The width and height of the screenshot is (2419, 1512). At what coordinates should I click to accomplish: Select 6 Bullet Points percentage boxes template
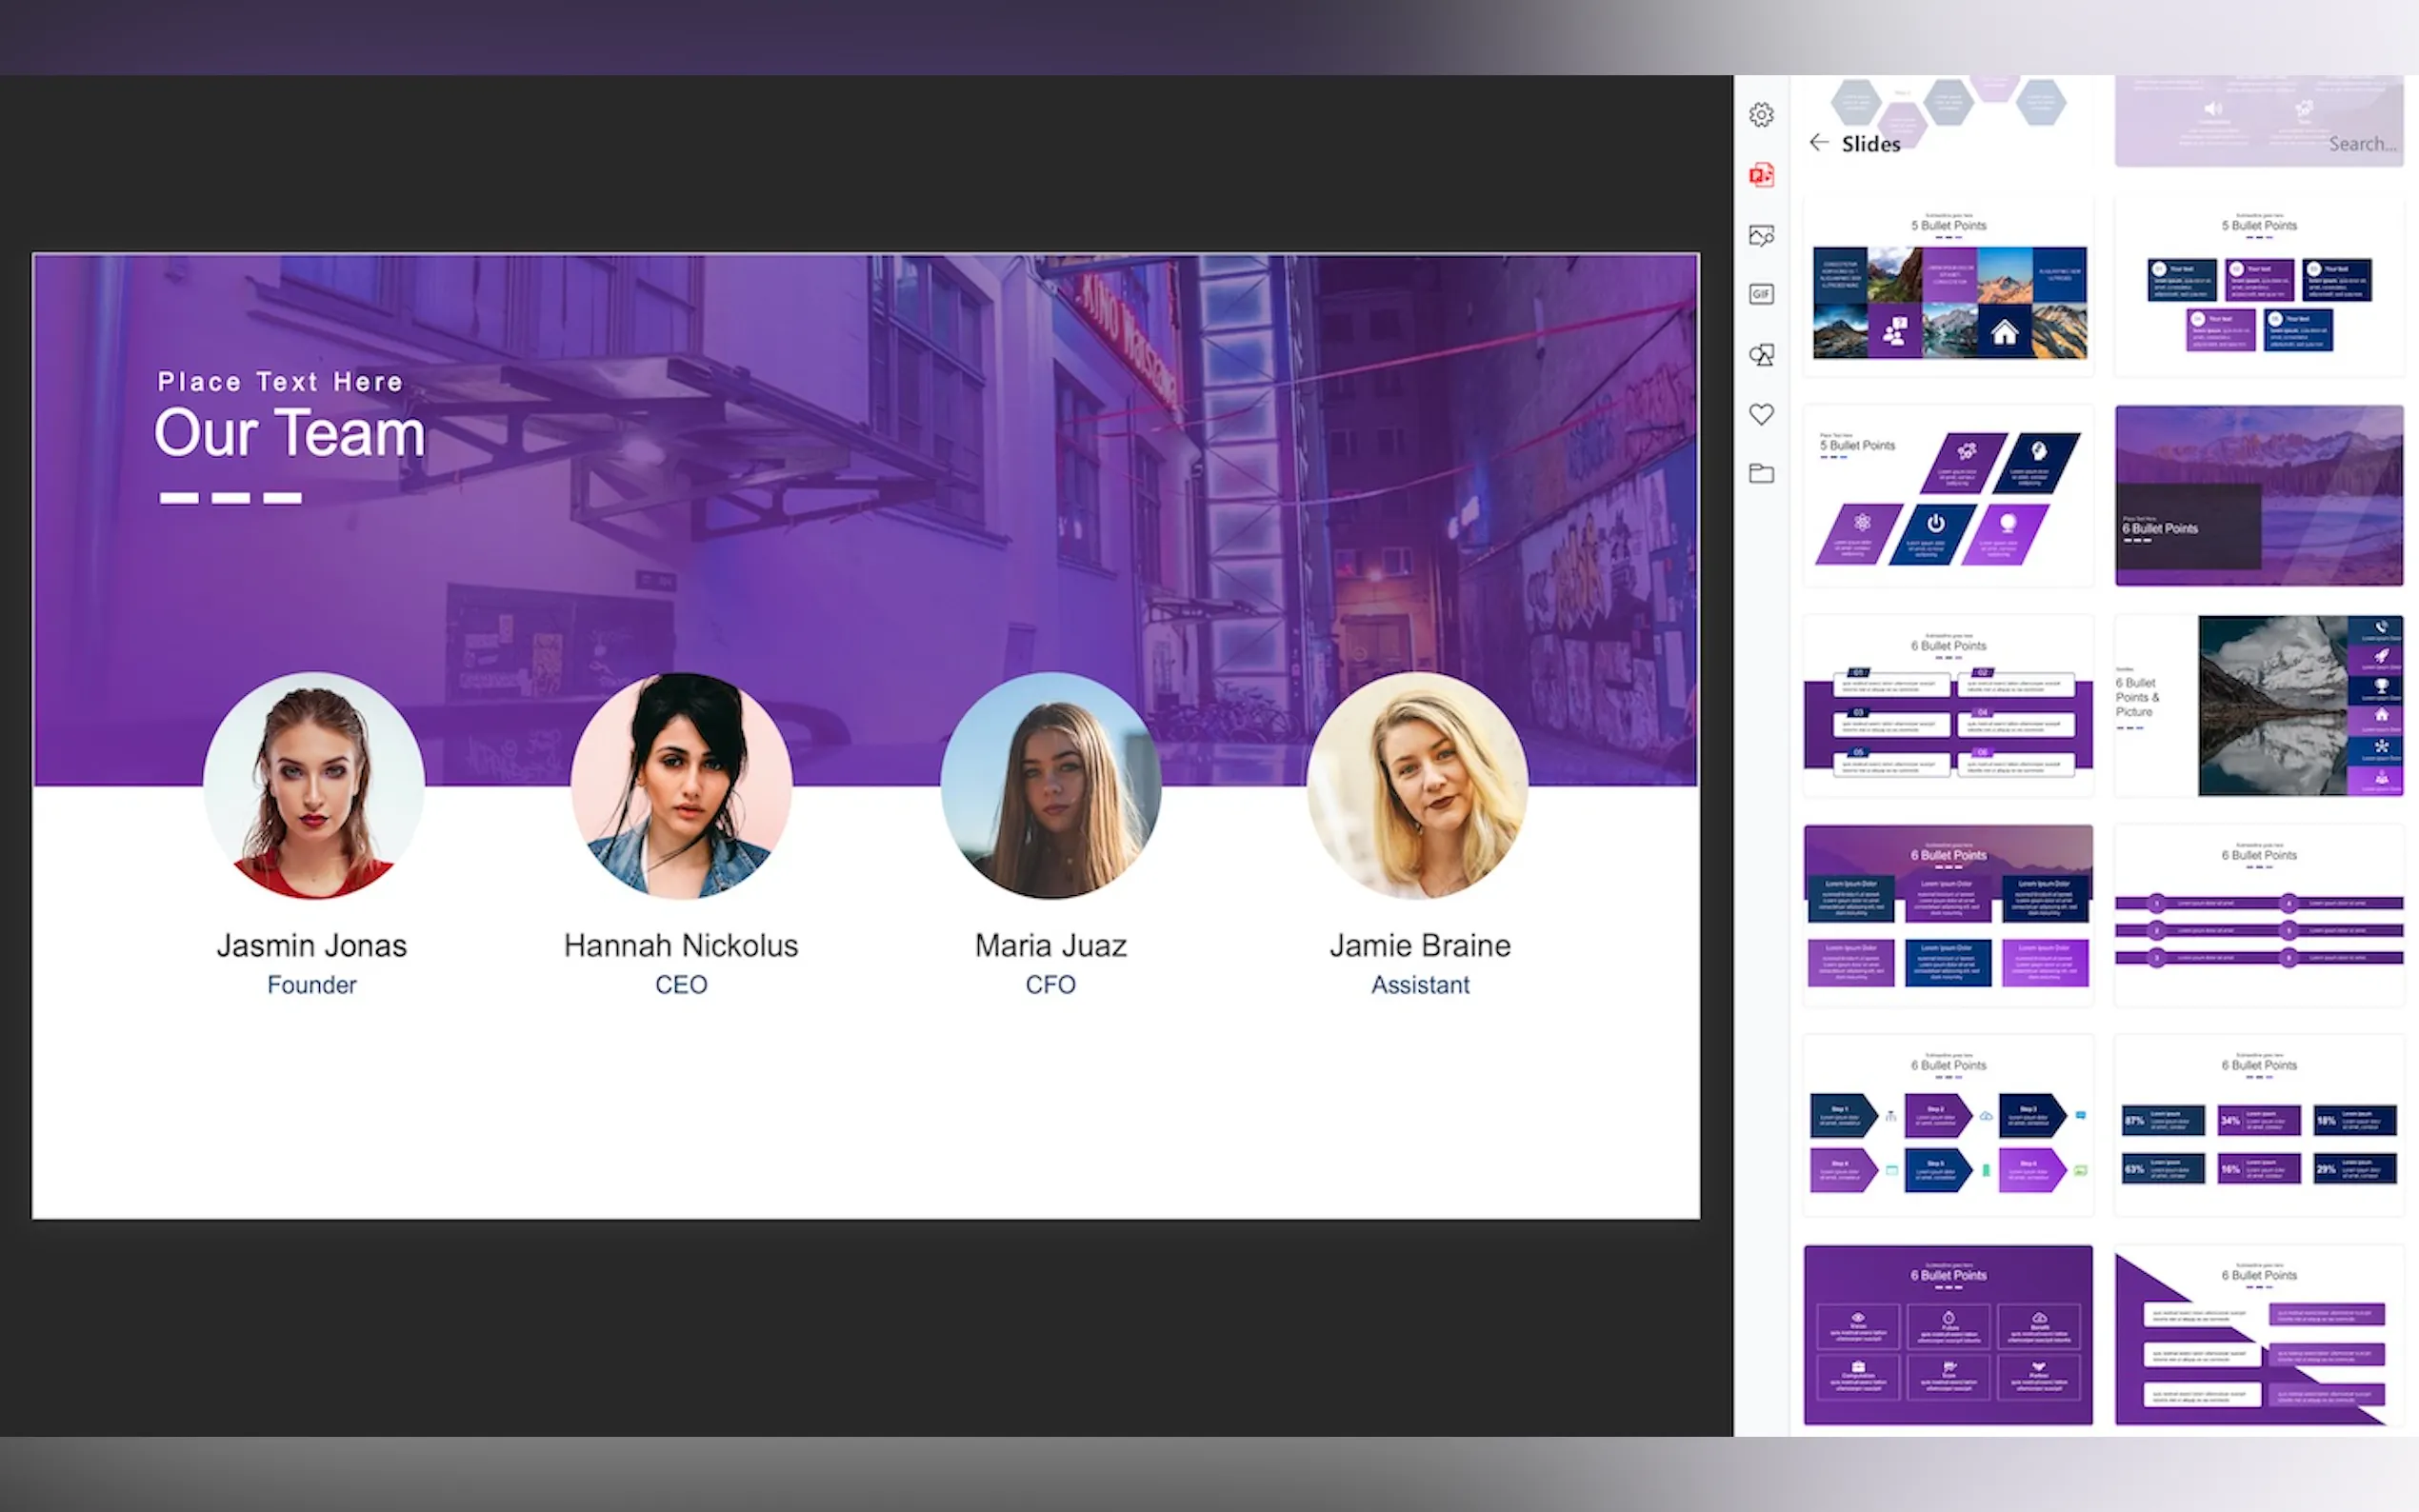point(2258,1125)
